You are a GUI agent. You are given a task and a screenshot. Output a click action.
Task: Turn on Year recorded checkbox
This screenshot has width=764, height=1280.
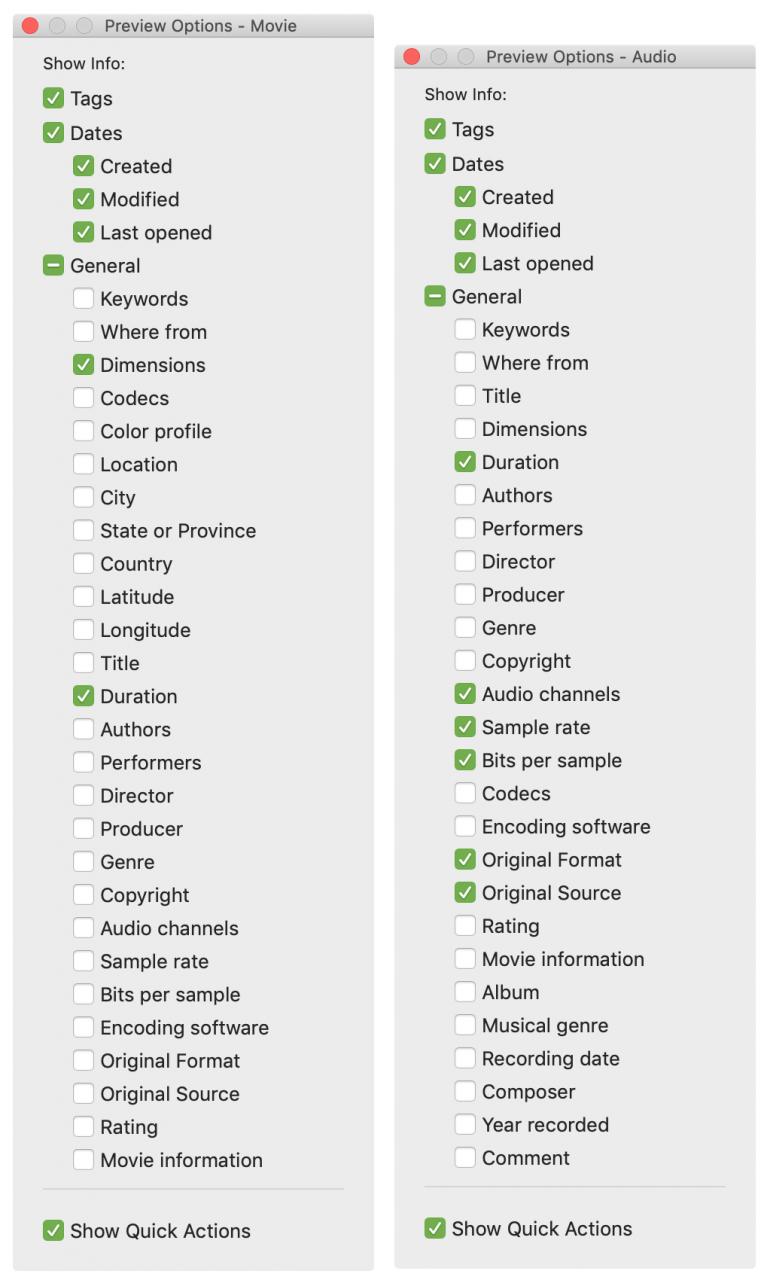(466, 1125)
